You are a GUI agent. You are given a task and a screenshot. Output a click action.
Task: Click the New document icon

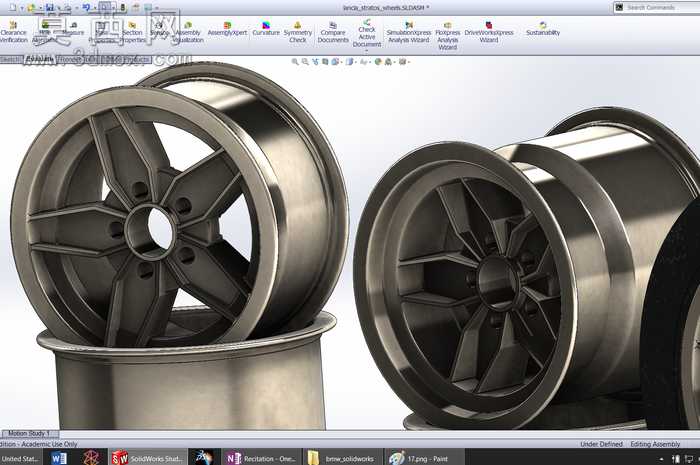pos(12,8)
